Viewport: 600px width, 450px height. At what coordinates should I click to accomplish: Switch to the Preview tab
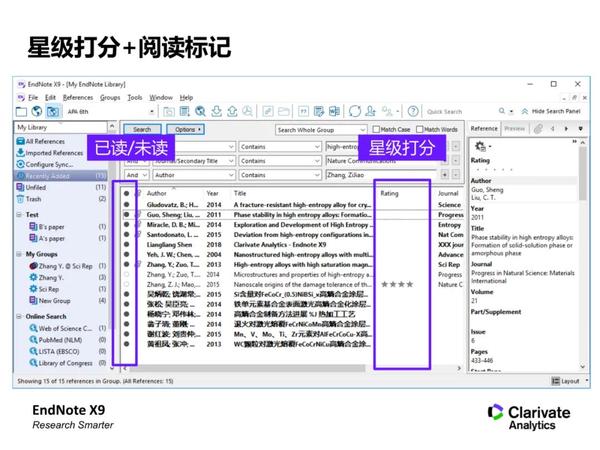(x=514, y=129)
